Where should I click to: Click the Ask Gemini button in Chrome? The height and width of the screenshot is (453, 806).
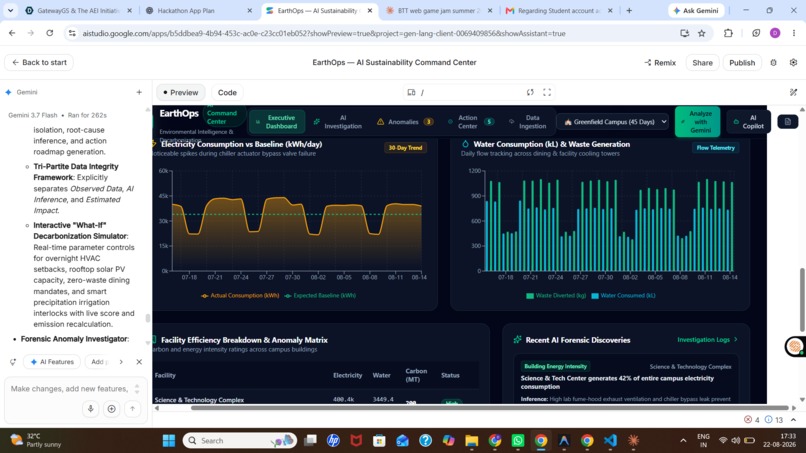pyautogui.click(x=696, y=10)
